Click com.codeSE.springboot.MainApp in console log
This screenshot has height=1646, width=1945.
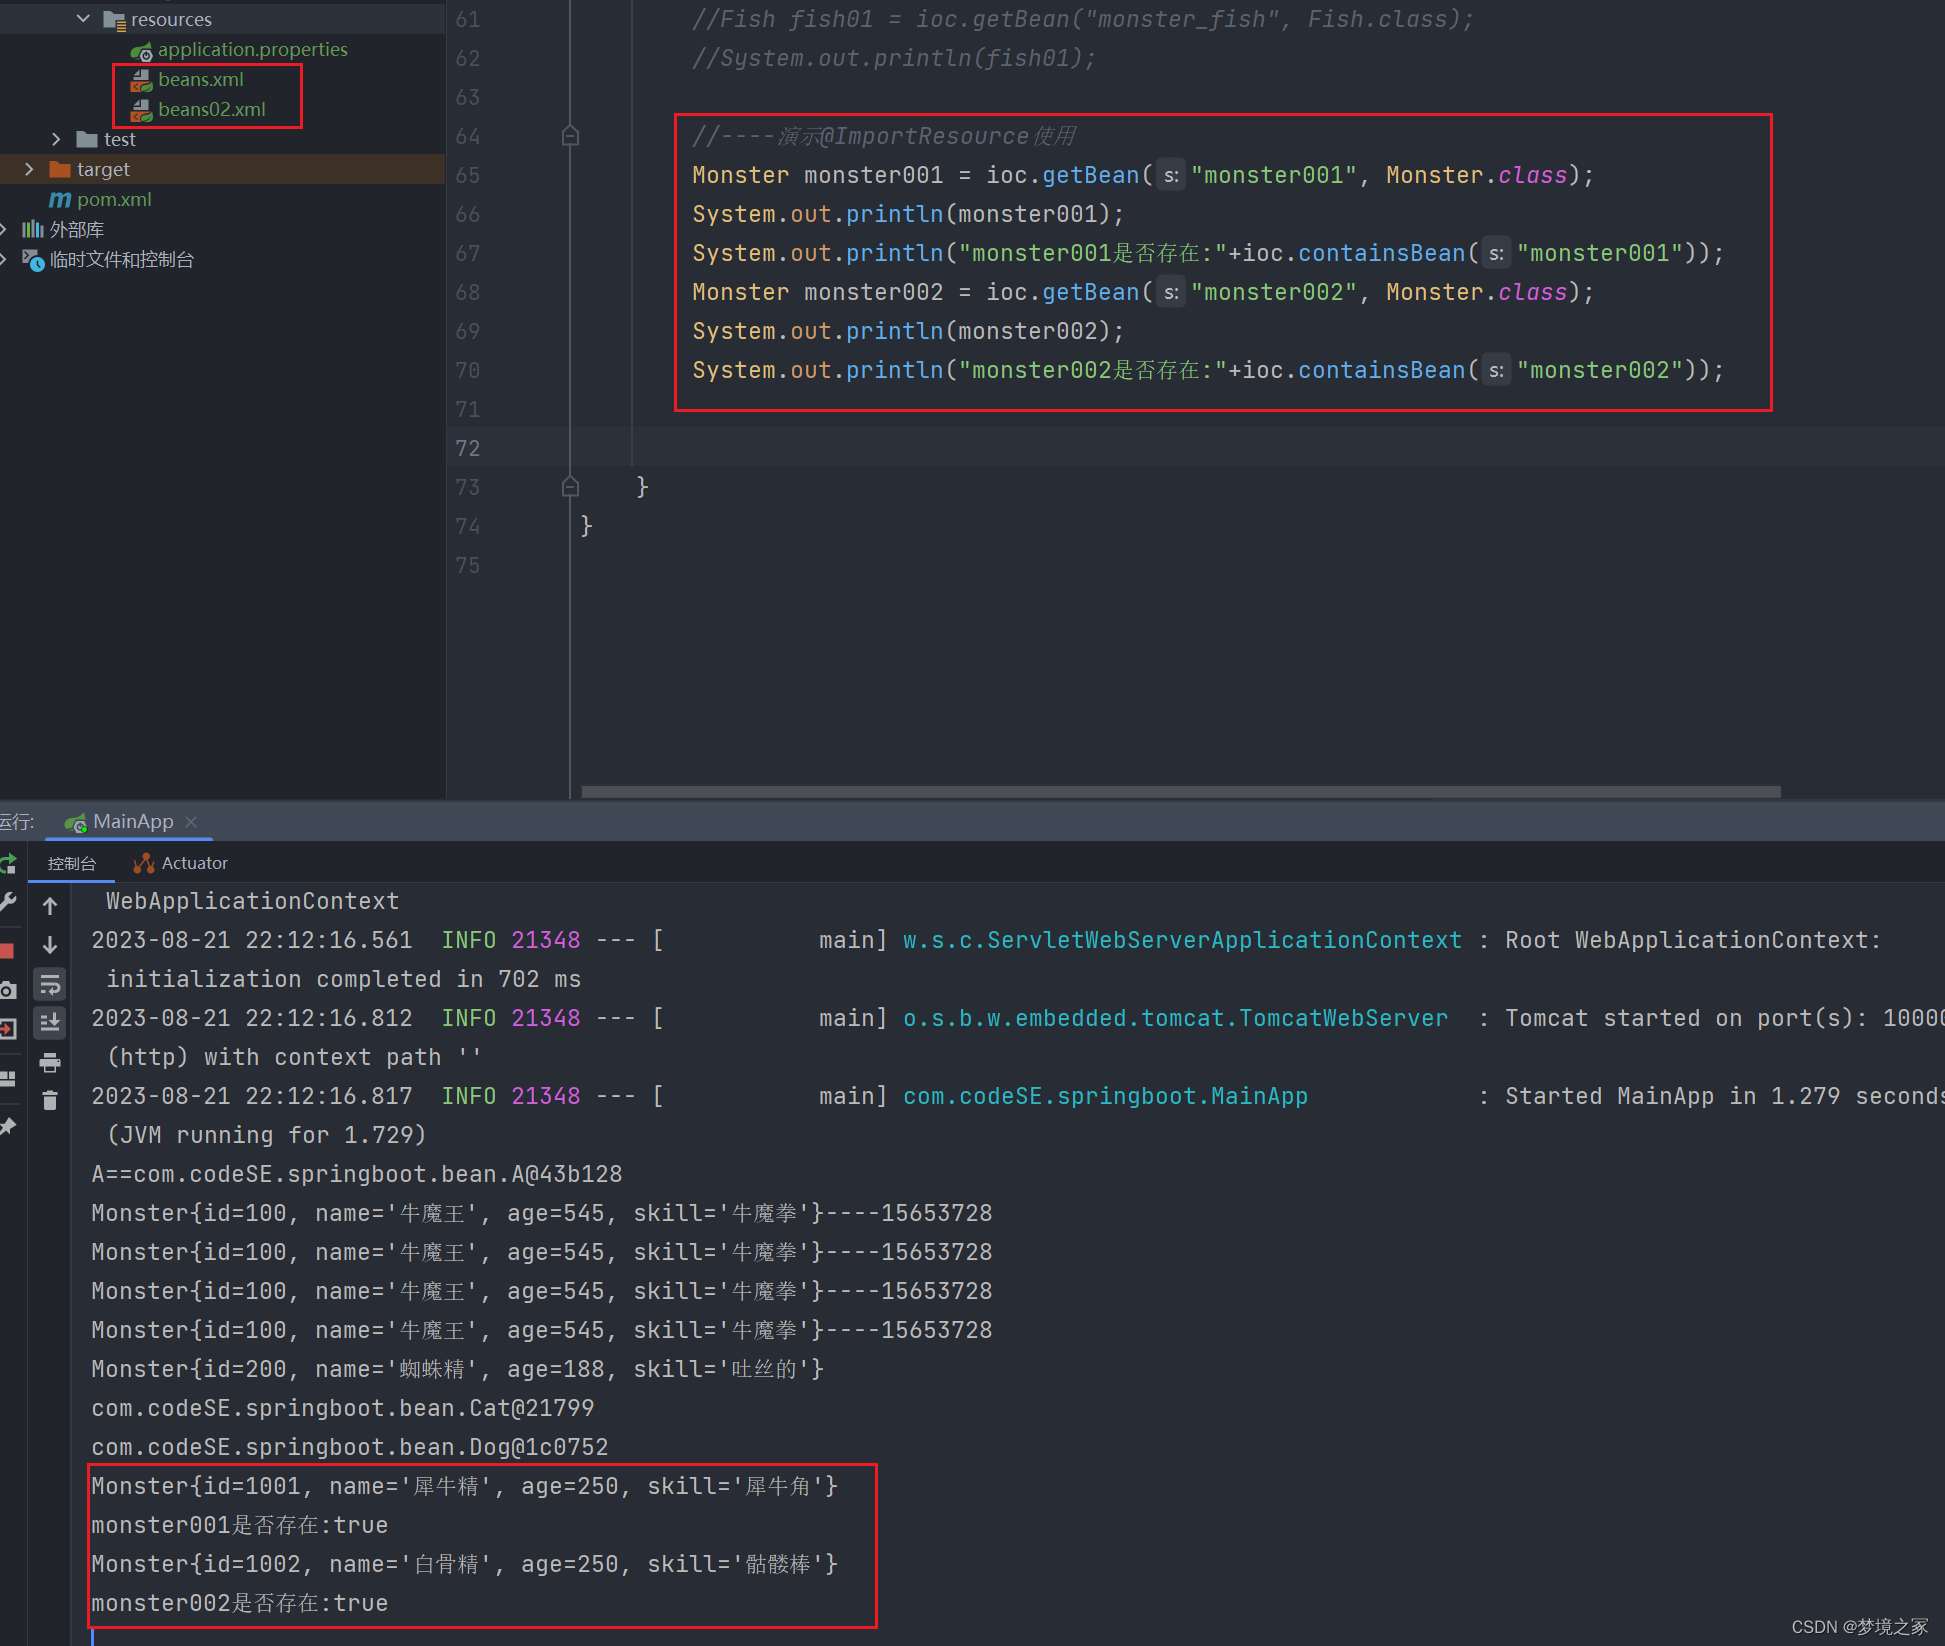point(1105,1096)
